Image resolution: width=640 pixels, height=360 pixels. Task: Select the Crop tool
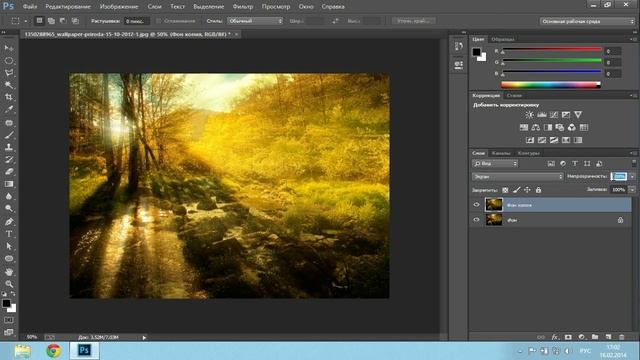point(9,97)
